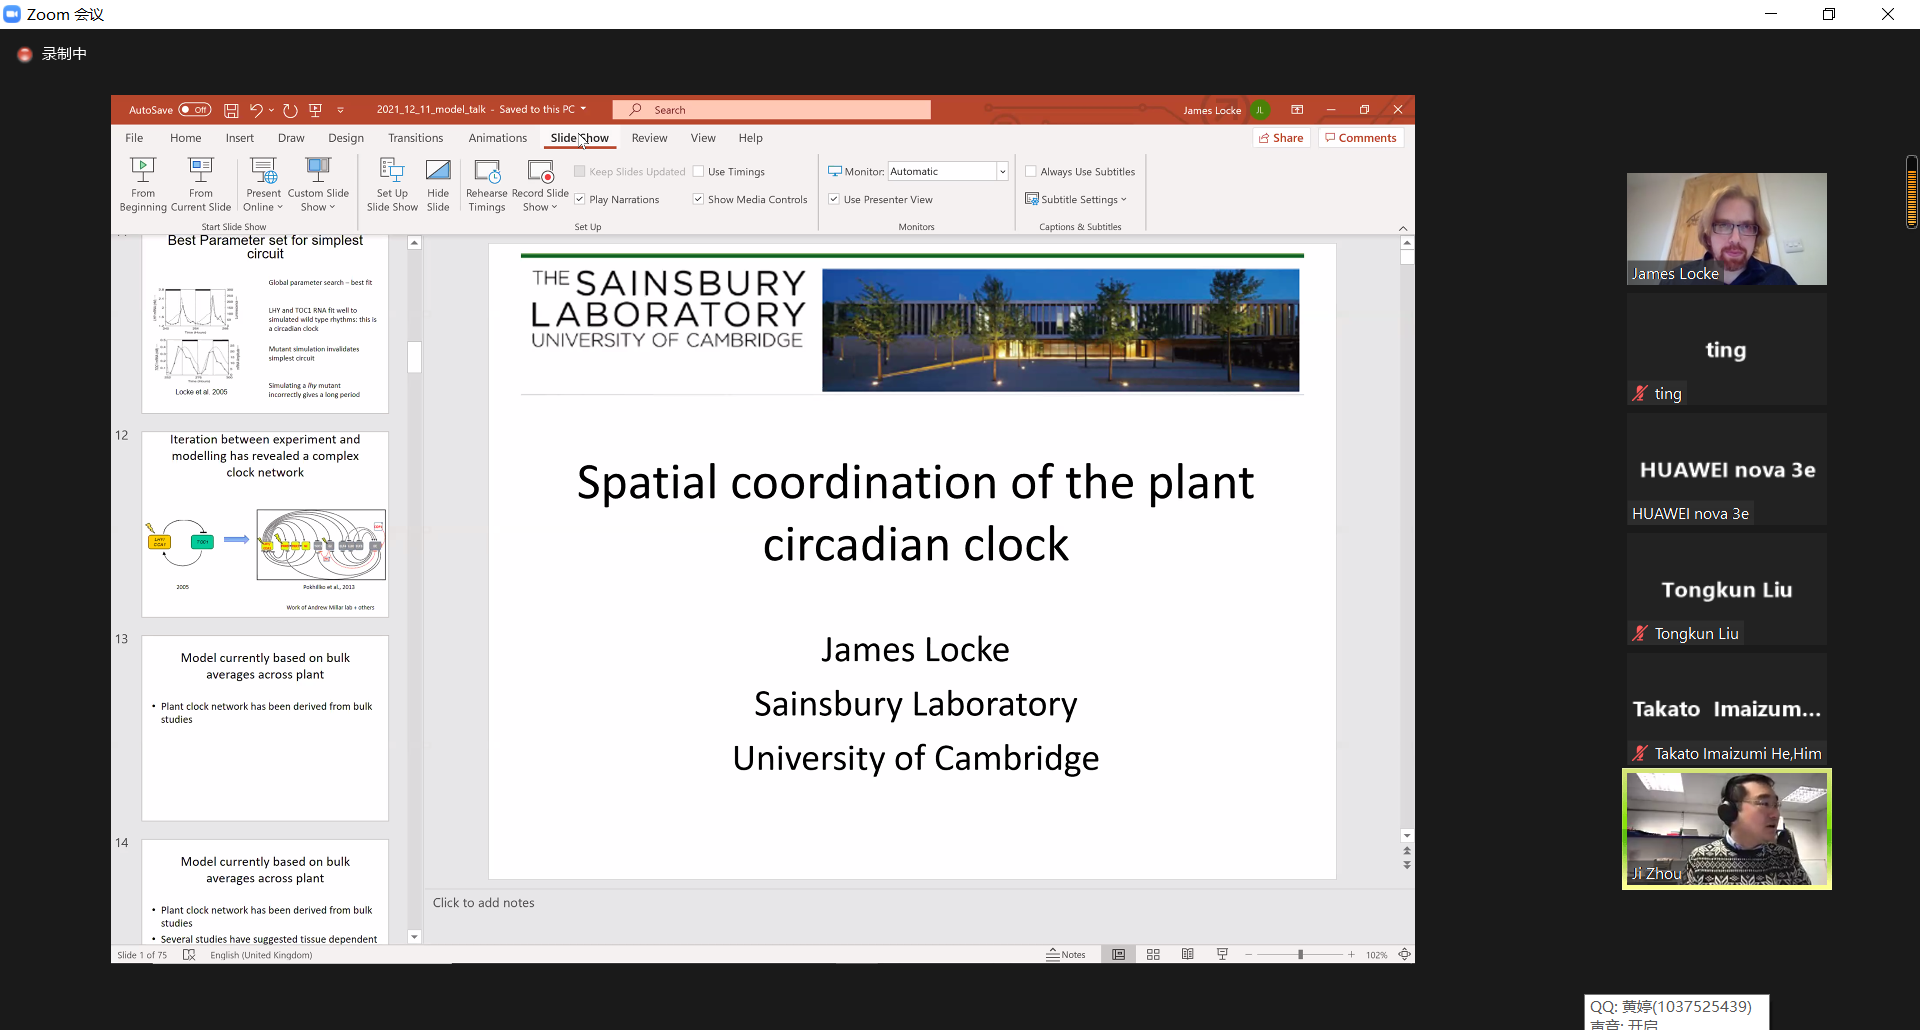The width and height of the screenshot is (1920, 1030).
Task: Open the Monitor dropdown list
Action: coord(1002,172)
